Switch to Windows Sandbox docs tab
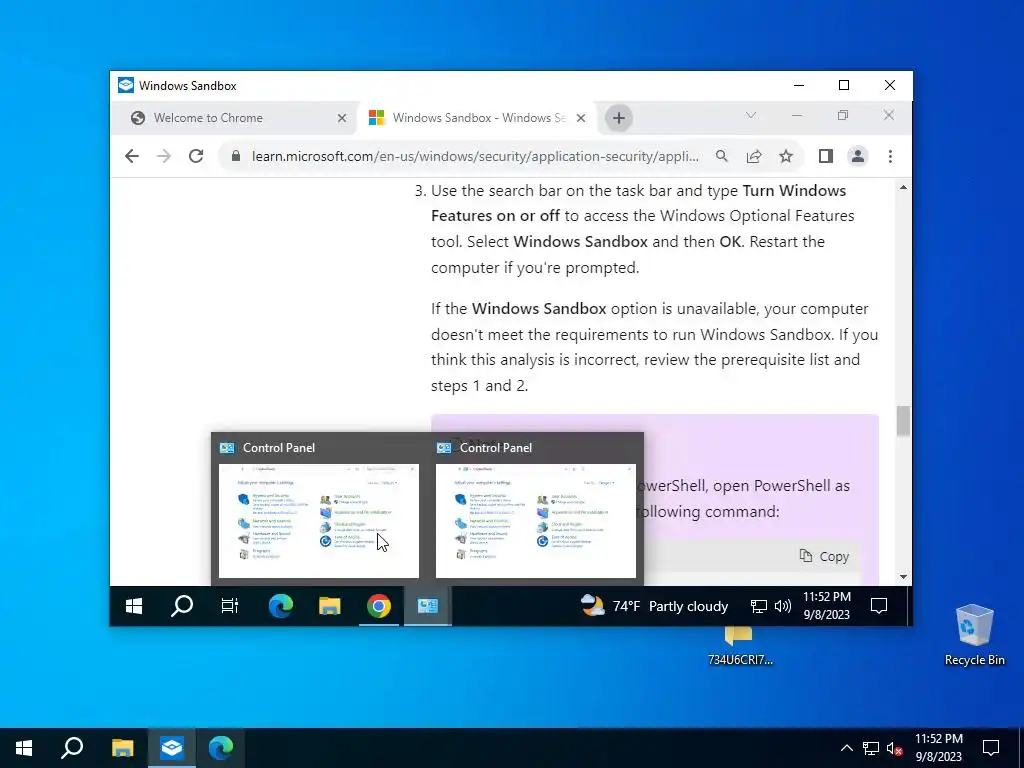 (478, 118)
